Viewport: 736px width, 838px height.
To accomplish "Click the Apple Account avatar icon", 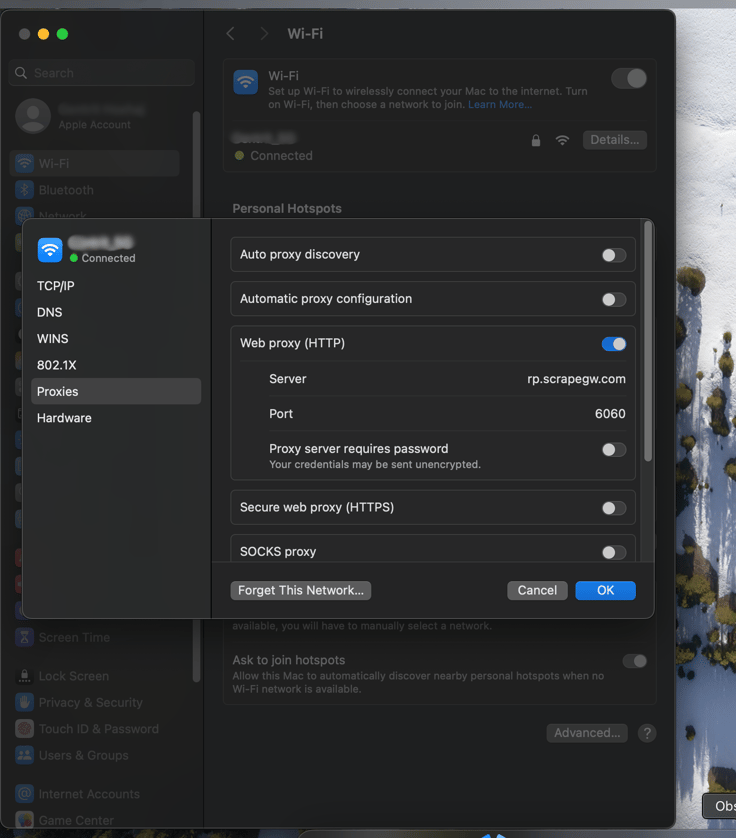I will [33, 117].
